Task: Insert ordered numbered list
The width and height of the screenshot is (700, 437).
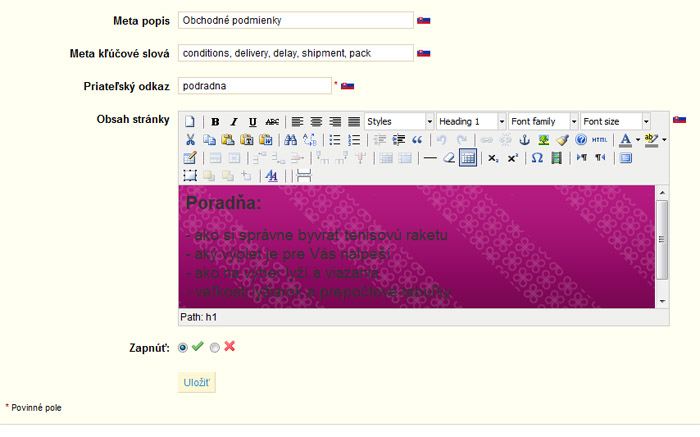Action: tap(354, 140)
